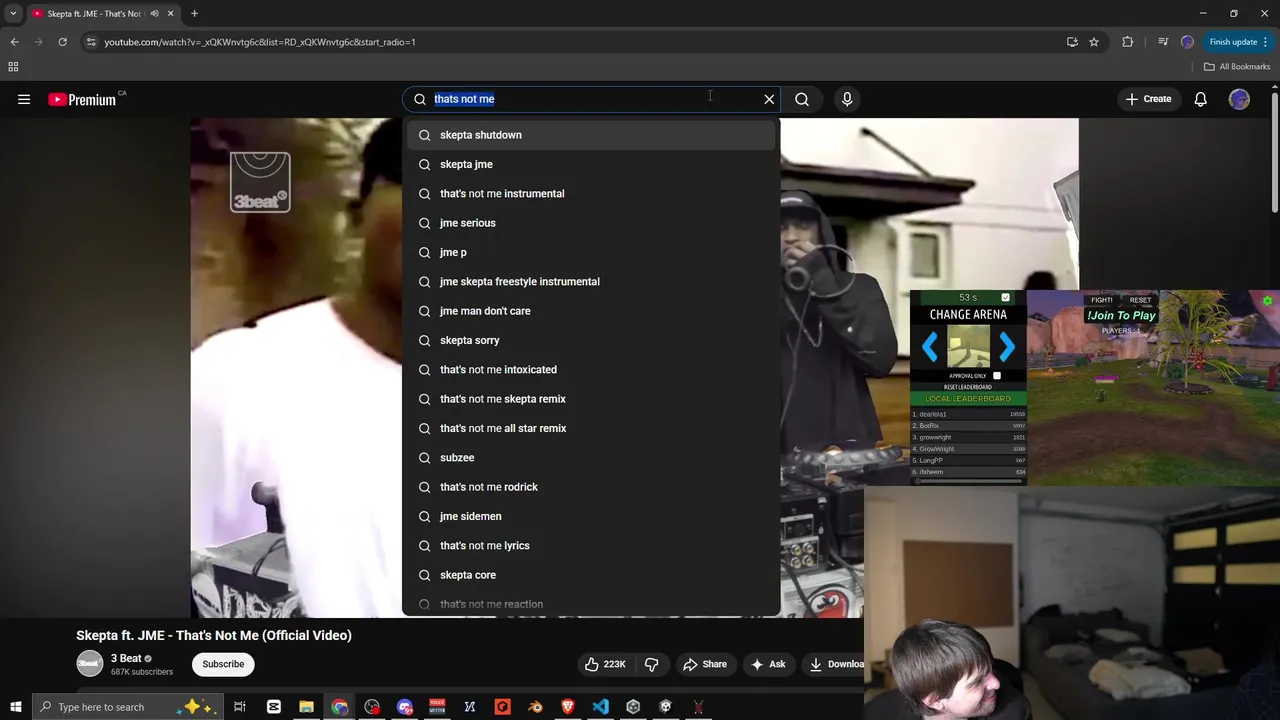Click RESET button in game overlay
The image size is (1280, 720).
click(x=1140, y=300)
